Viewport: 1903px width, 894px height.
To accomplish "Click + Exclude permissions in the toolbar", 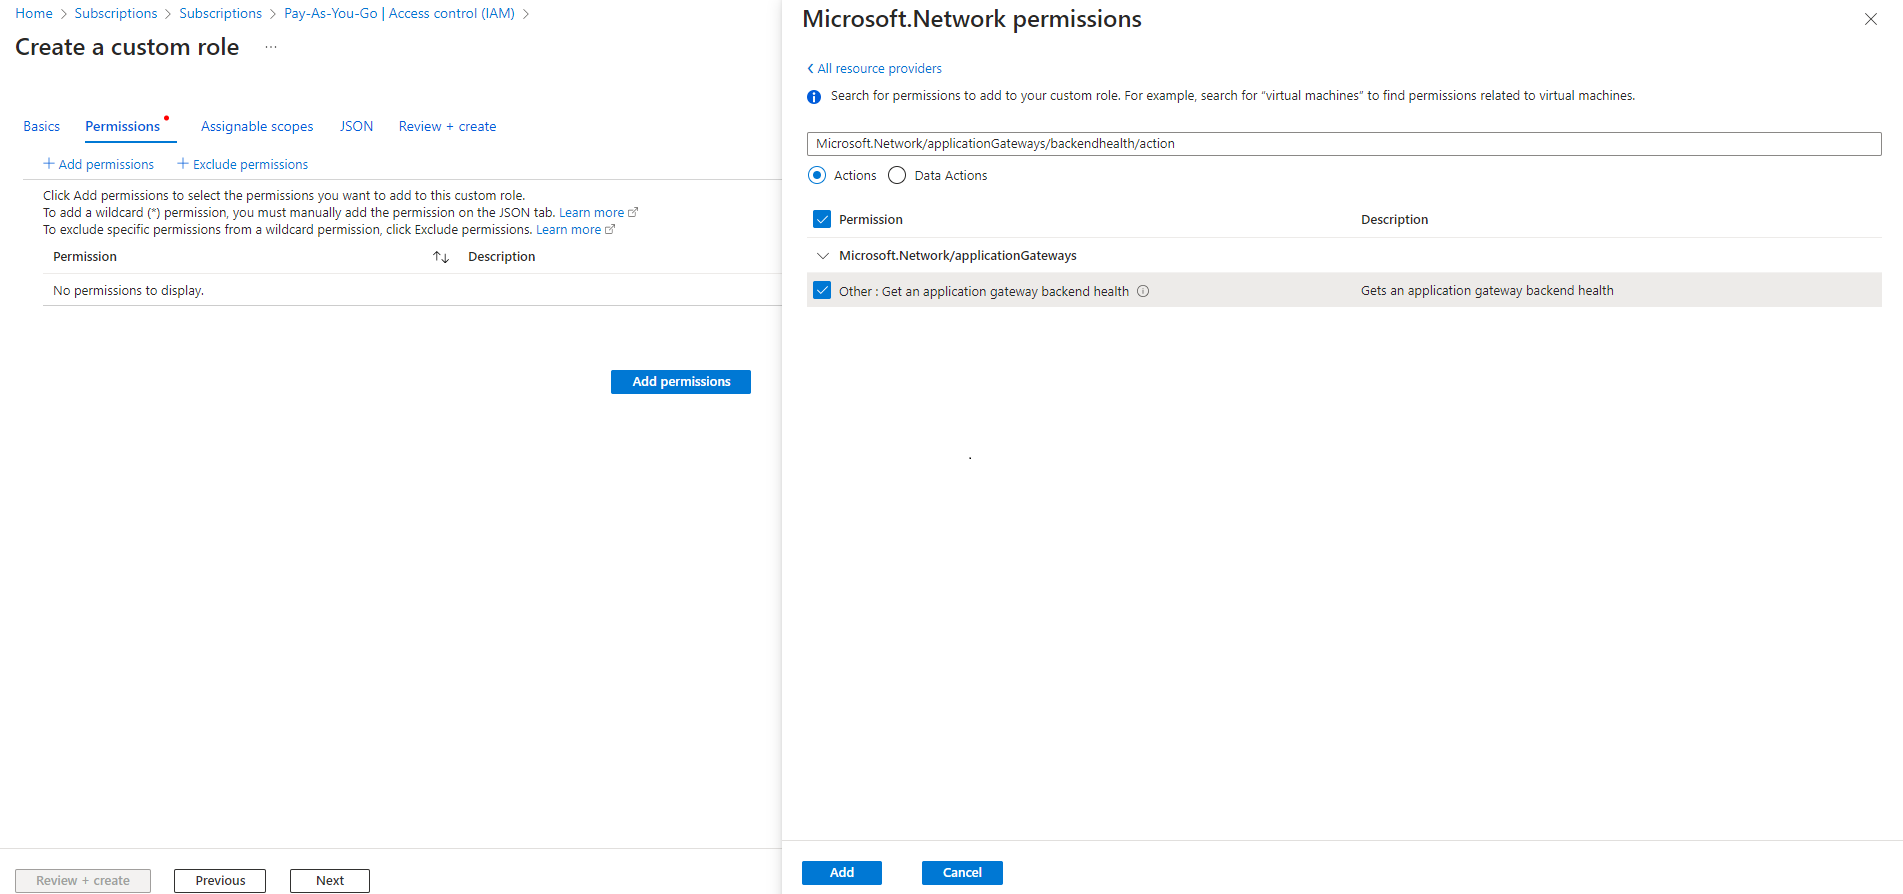I will coord(243,164).
